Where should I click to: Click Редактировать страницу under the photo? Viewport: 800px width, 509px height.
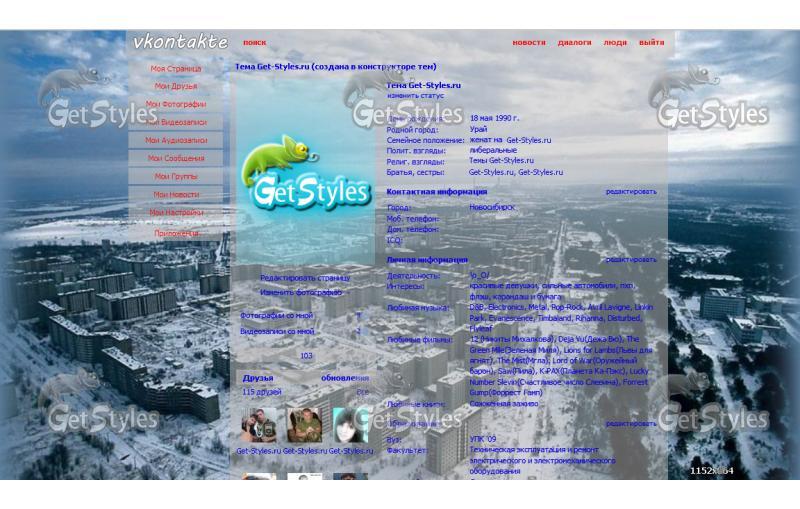[x=305, y=278]
